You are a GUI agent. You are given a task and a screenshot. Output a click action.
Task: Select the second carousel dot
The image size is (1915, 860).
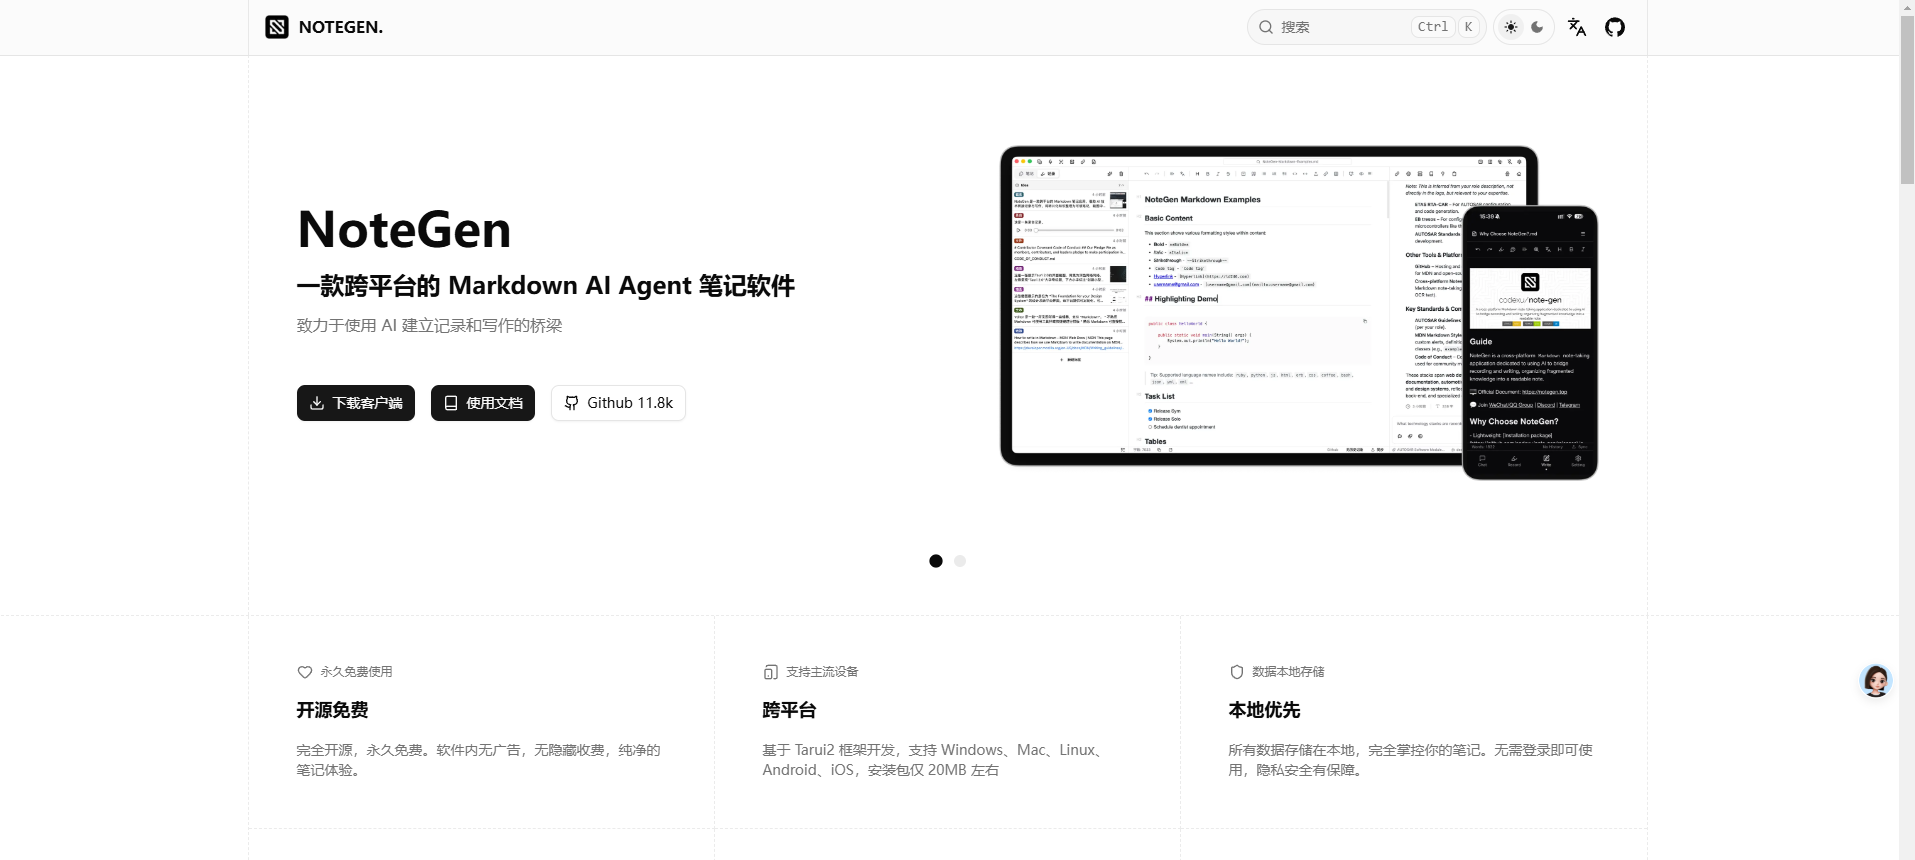[960, 561]
